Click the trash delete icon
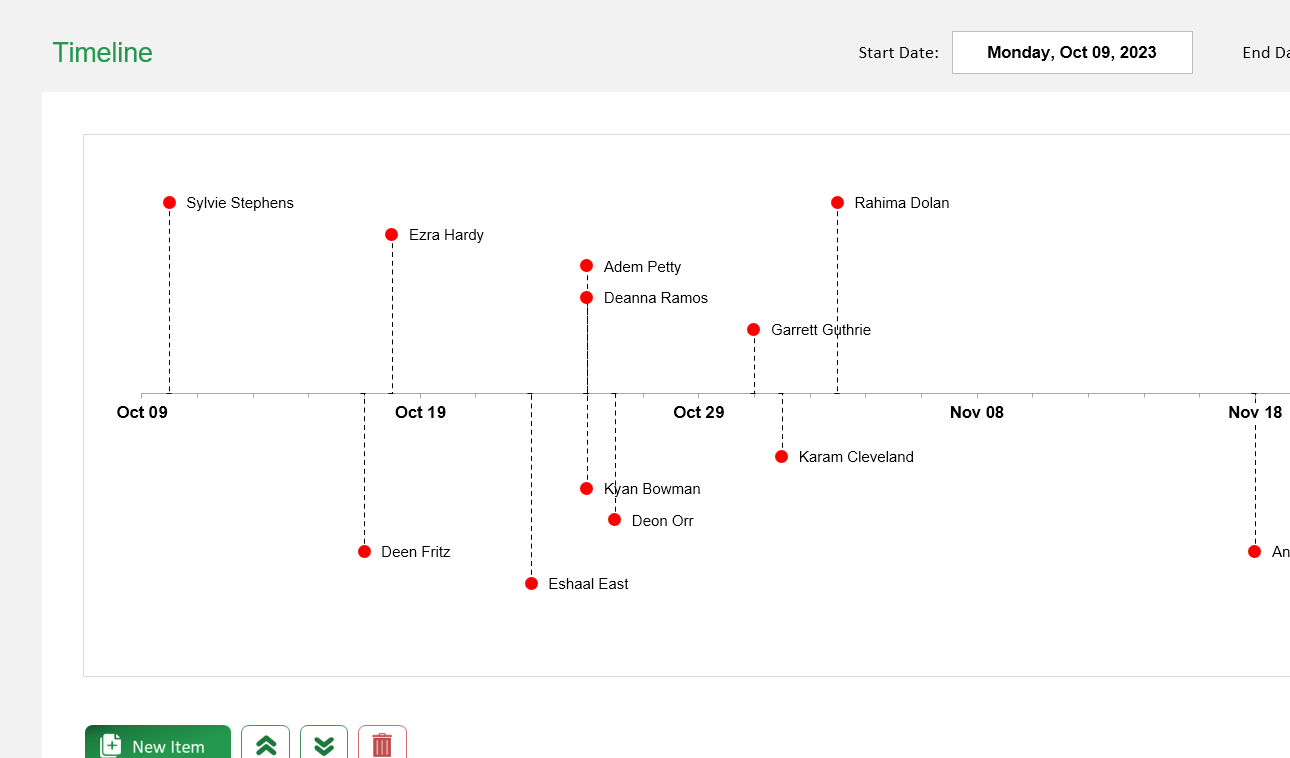 point(382,745)
